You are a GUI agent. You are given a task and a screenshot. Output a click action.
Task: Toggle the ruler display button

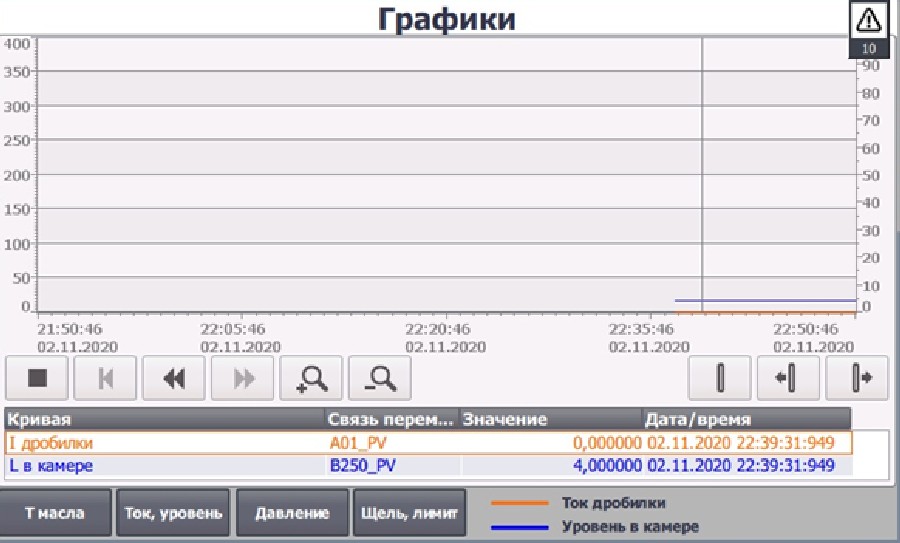(x=720, y=378)
